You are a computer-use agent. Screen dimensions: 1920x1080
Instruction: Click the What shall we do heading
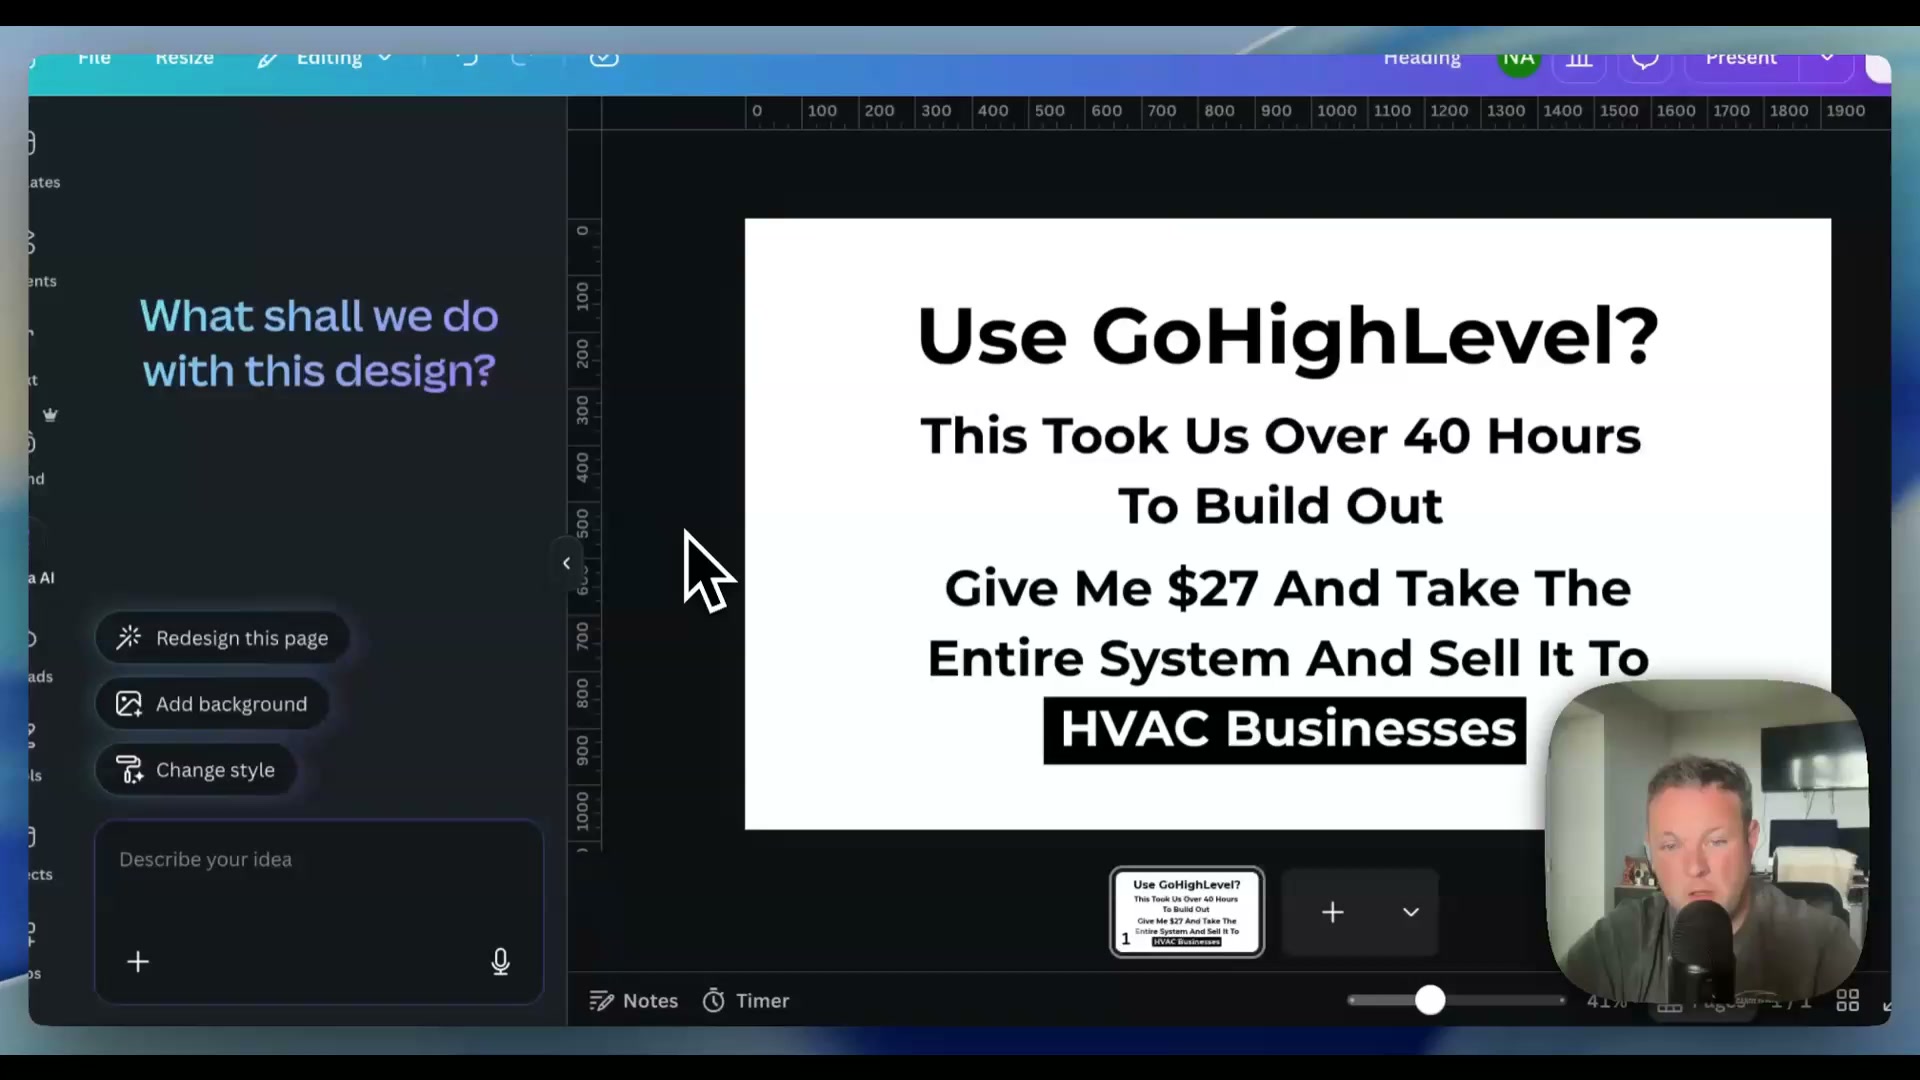[319, 343]
